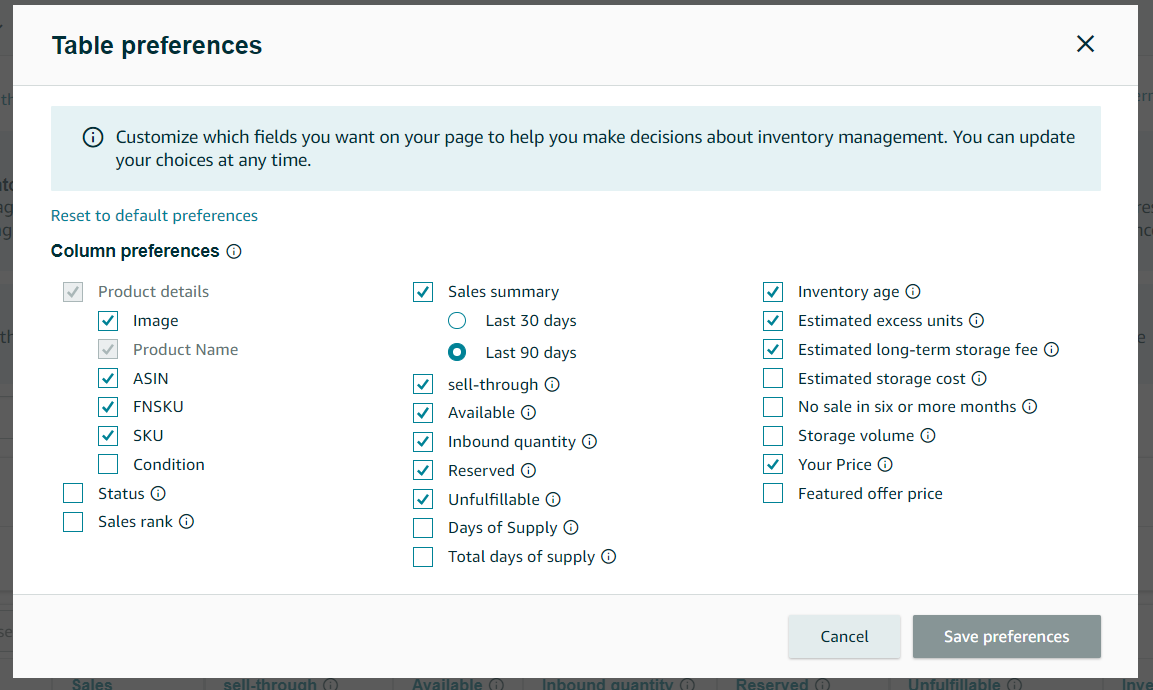Check the Featured offer price option

(x=773, y=493)
